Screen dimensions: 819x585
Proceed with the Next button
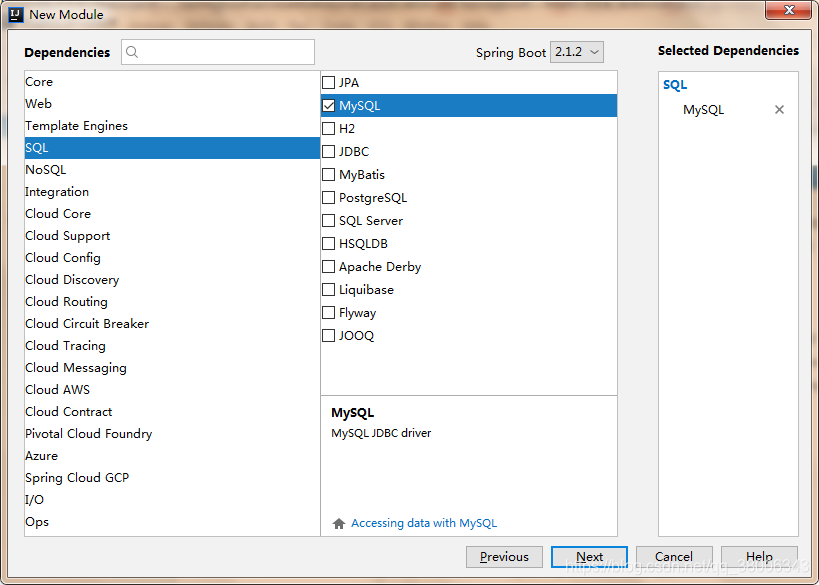[589, 557]
